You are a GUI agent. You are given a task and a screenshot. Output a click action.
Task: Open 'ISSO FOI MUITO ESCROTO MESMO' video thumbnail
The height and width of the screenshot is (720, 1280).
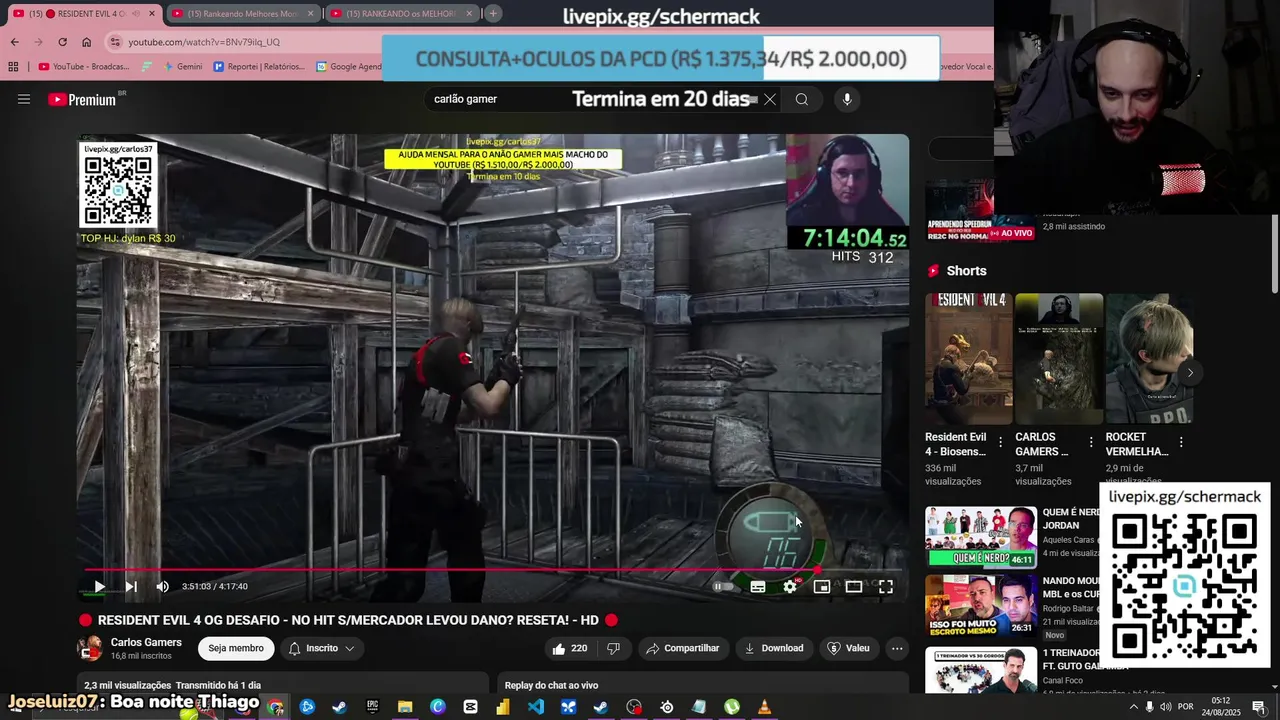[981, 605]
